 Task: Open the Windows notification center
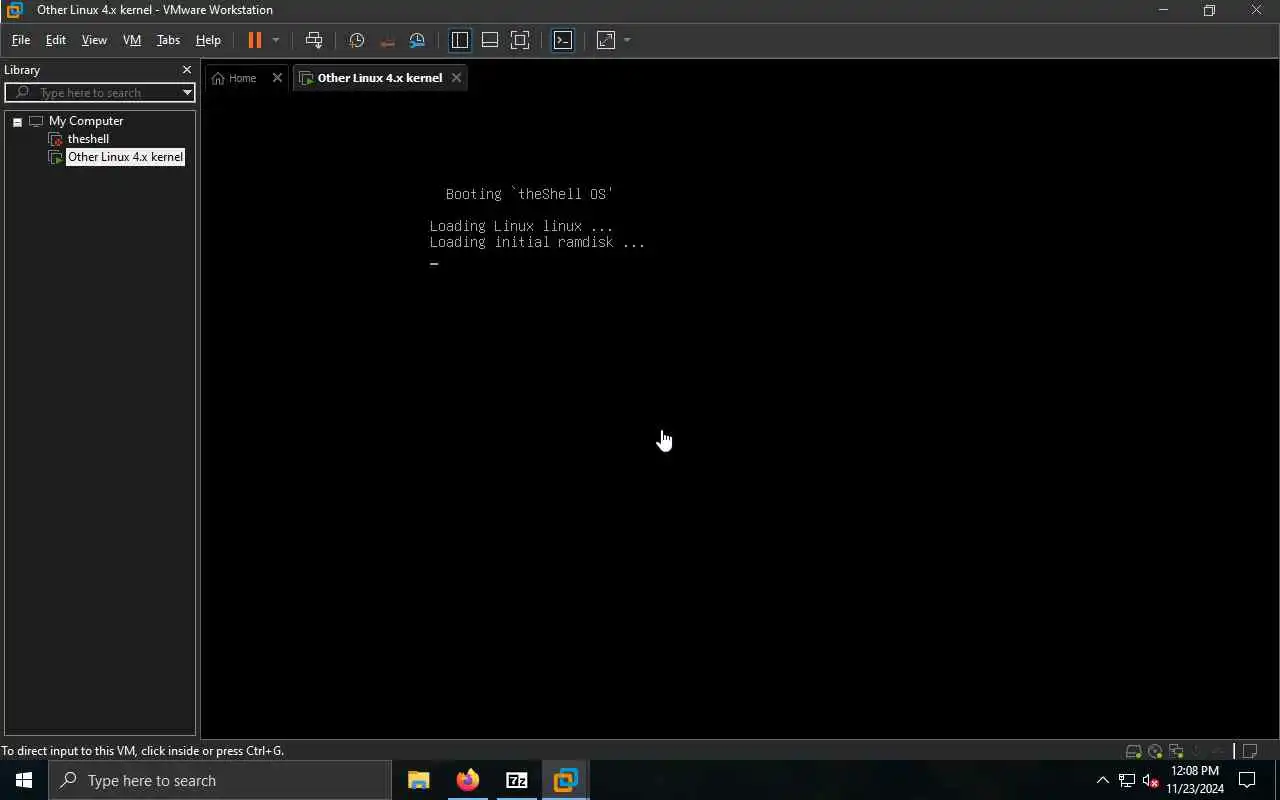[x=1247, y=780]
